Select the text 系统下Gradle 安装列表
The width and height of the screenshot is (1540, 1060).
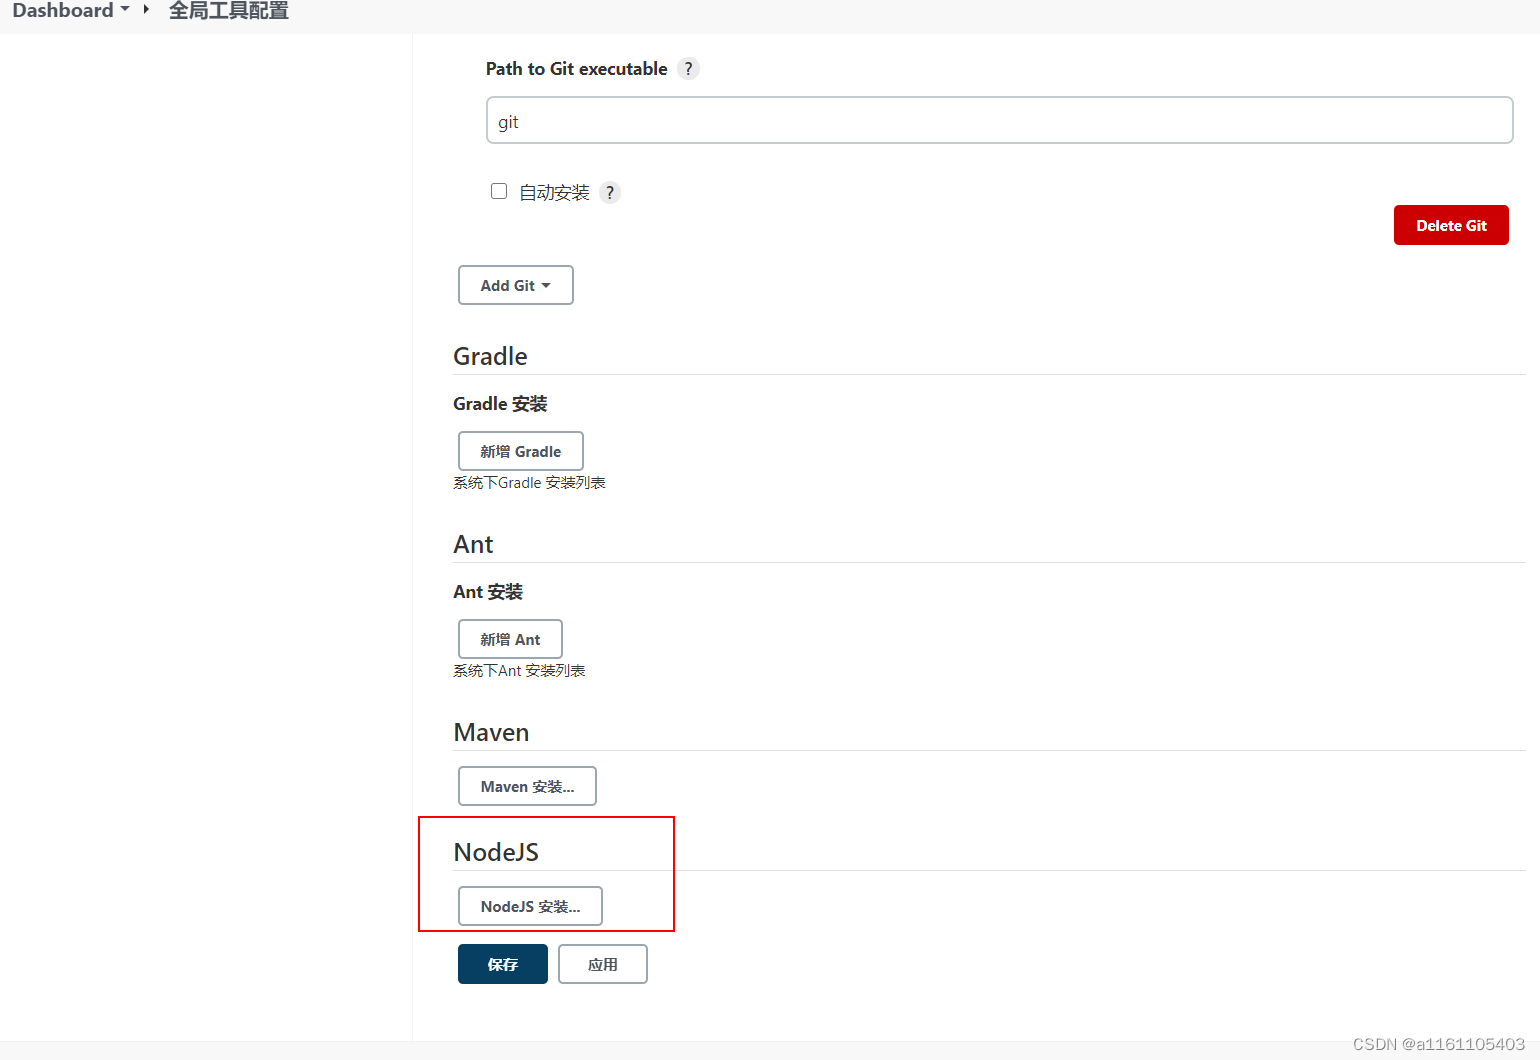pyautogui.click(x=529, y=483)
